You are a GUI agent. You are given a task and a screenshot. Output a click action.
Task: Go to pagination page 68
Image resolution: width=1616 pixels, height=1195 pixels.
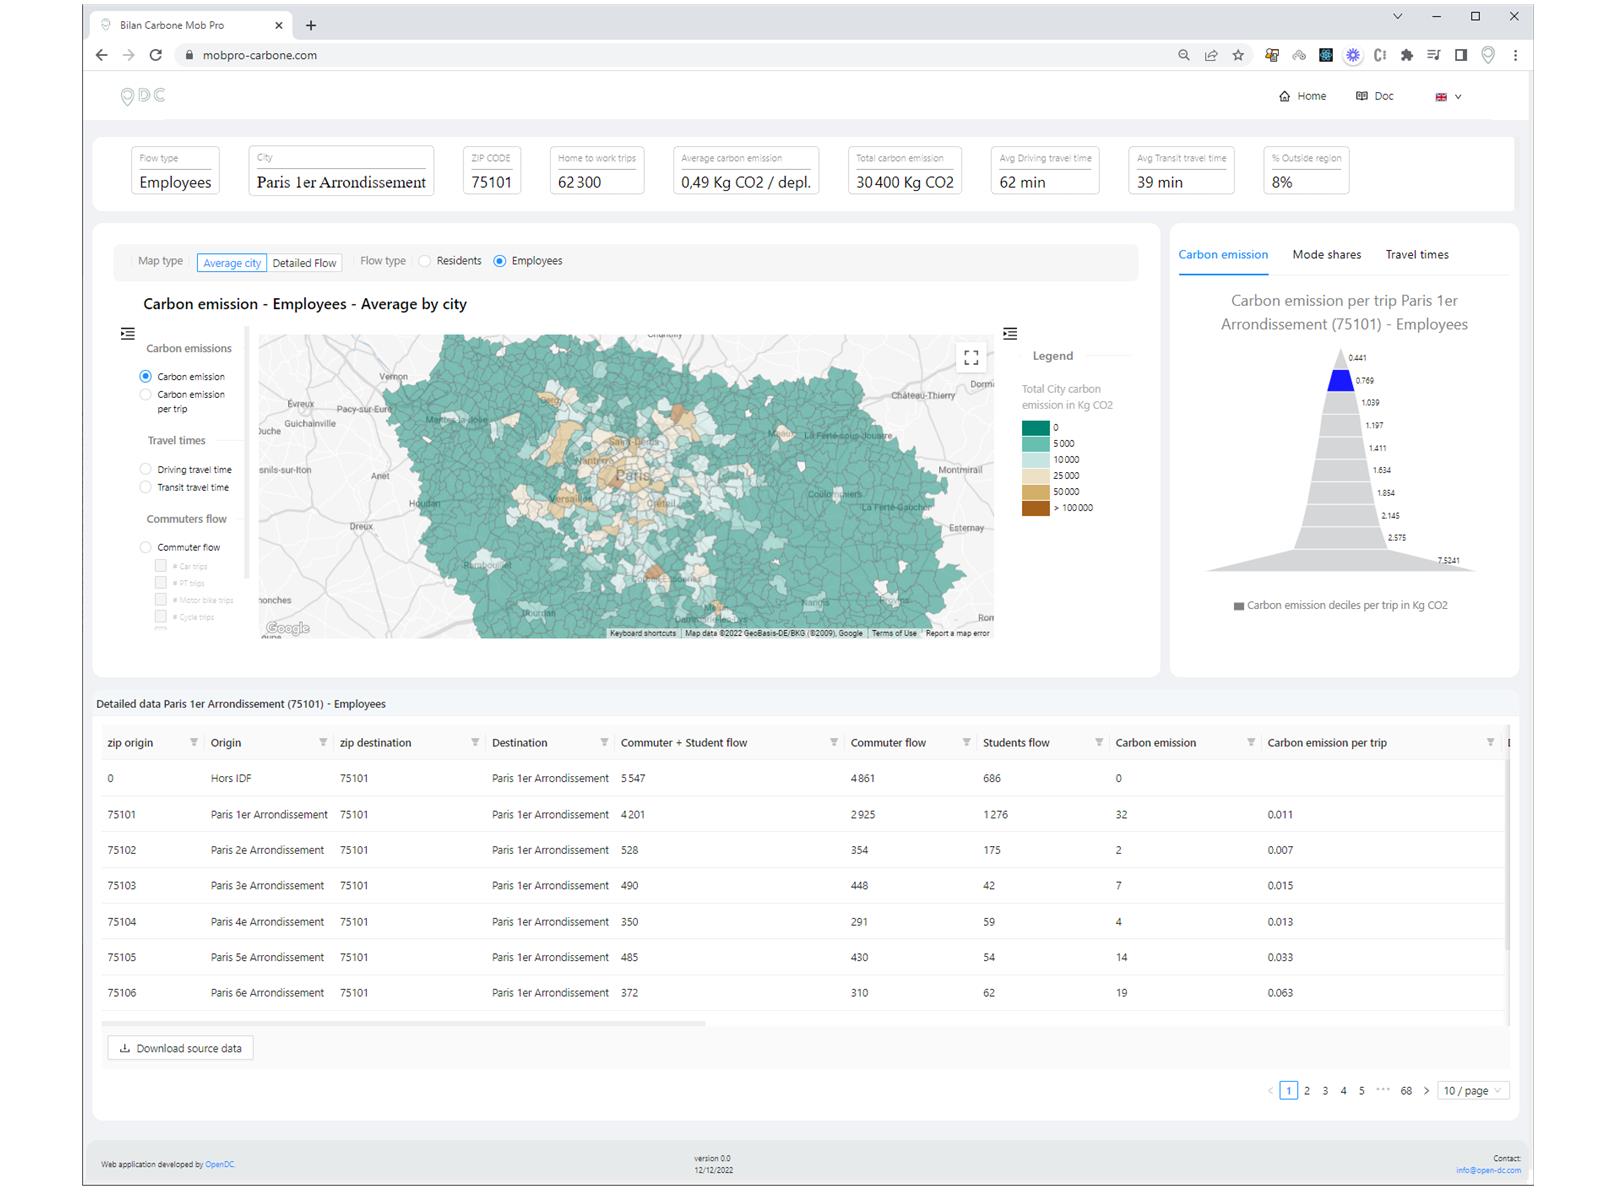pyautogui.click(x=1406, y=1090)
